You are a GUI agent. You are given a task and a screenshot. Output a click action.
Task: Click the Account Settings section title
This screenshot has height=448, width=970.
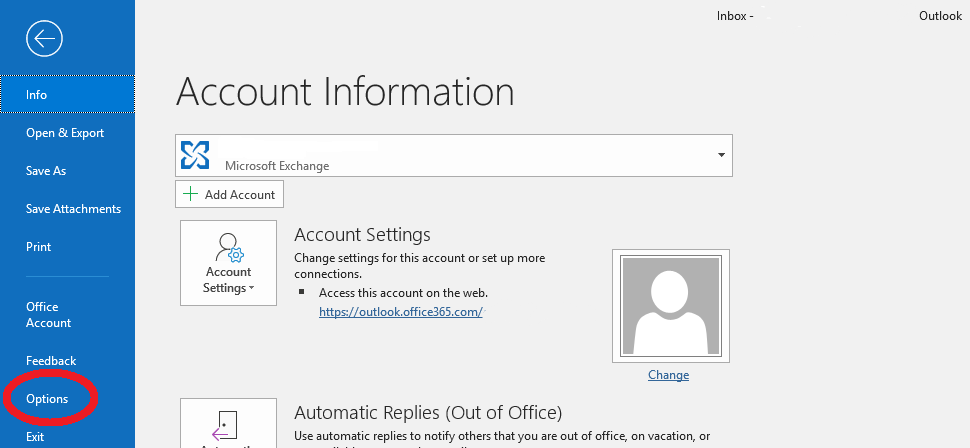pos(362,235)
